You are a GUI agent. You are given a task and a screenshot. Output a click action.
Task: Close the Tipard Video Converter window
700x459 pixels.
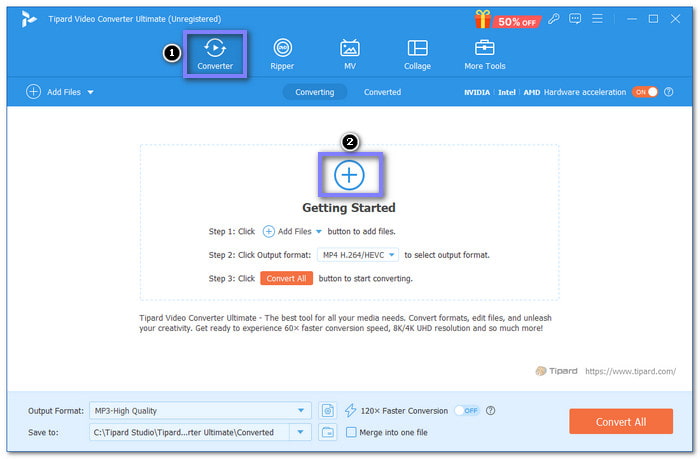[x=675, y=19]
